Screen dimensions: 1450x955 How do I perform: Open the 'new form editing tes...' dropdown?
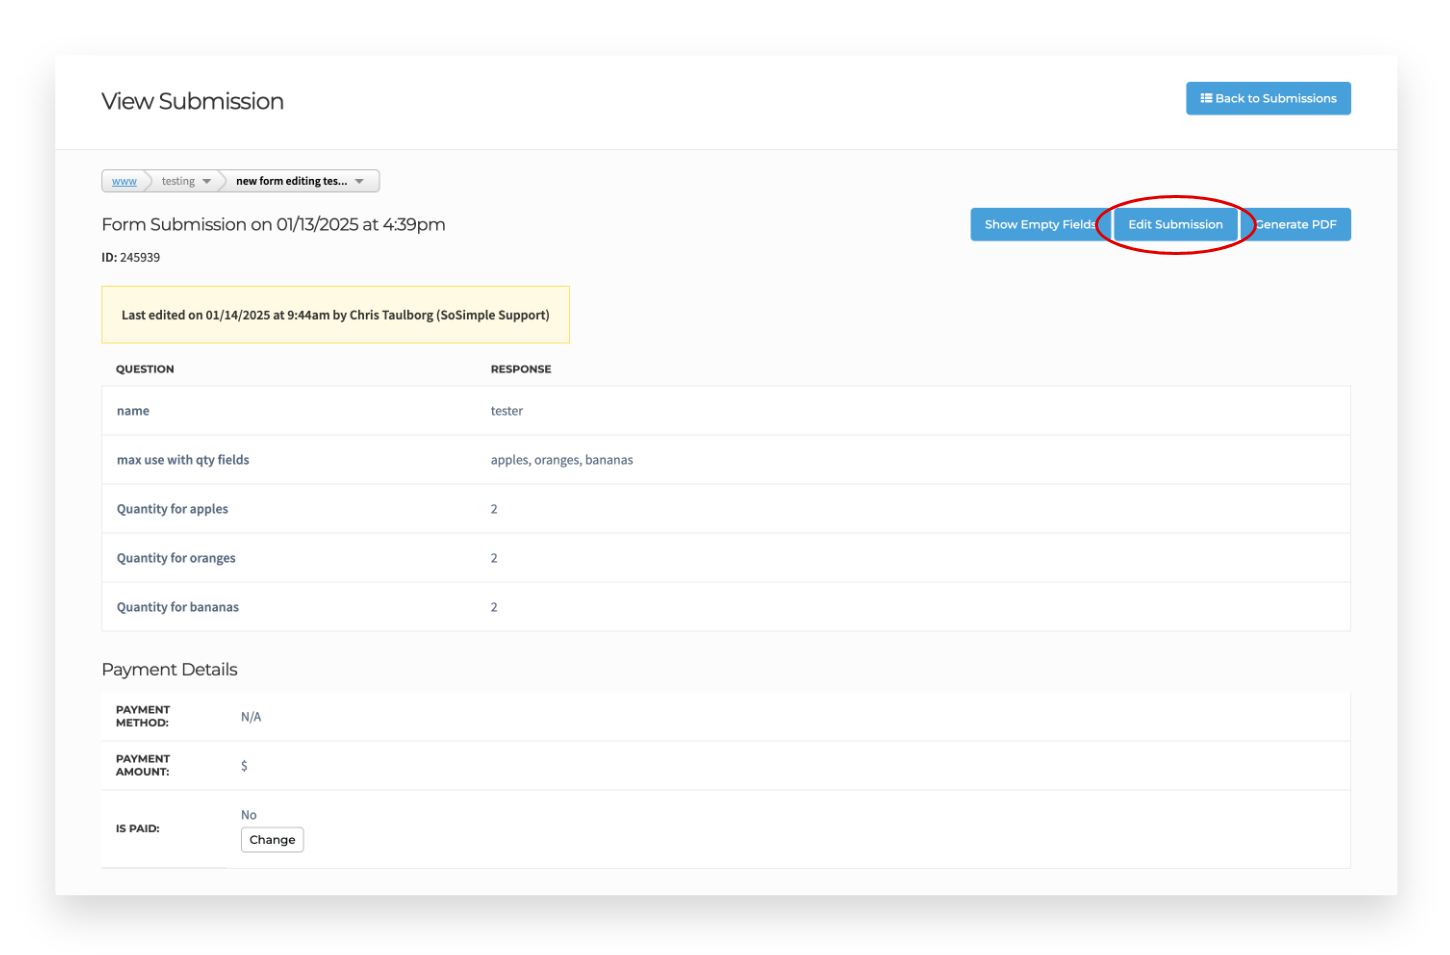[x=297, y=181]
